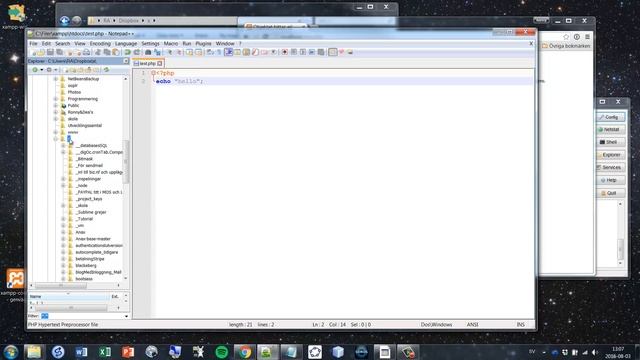Click Services button in XAMPP window

tap(611, 167)
